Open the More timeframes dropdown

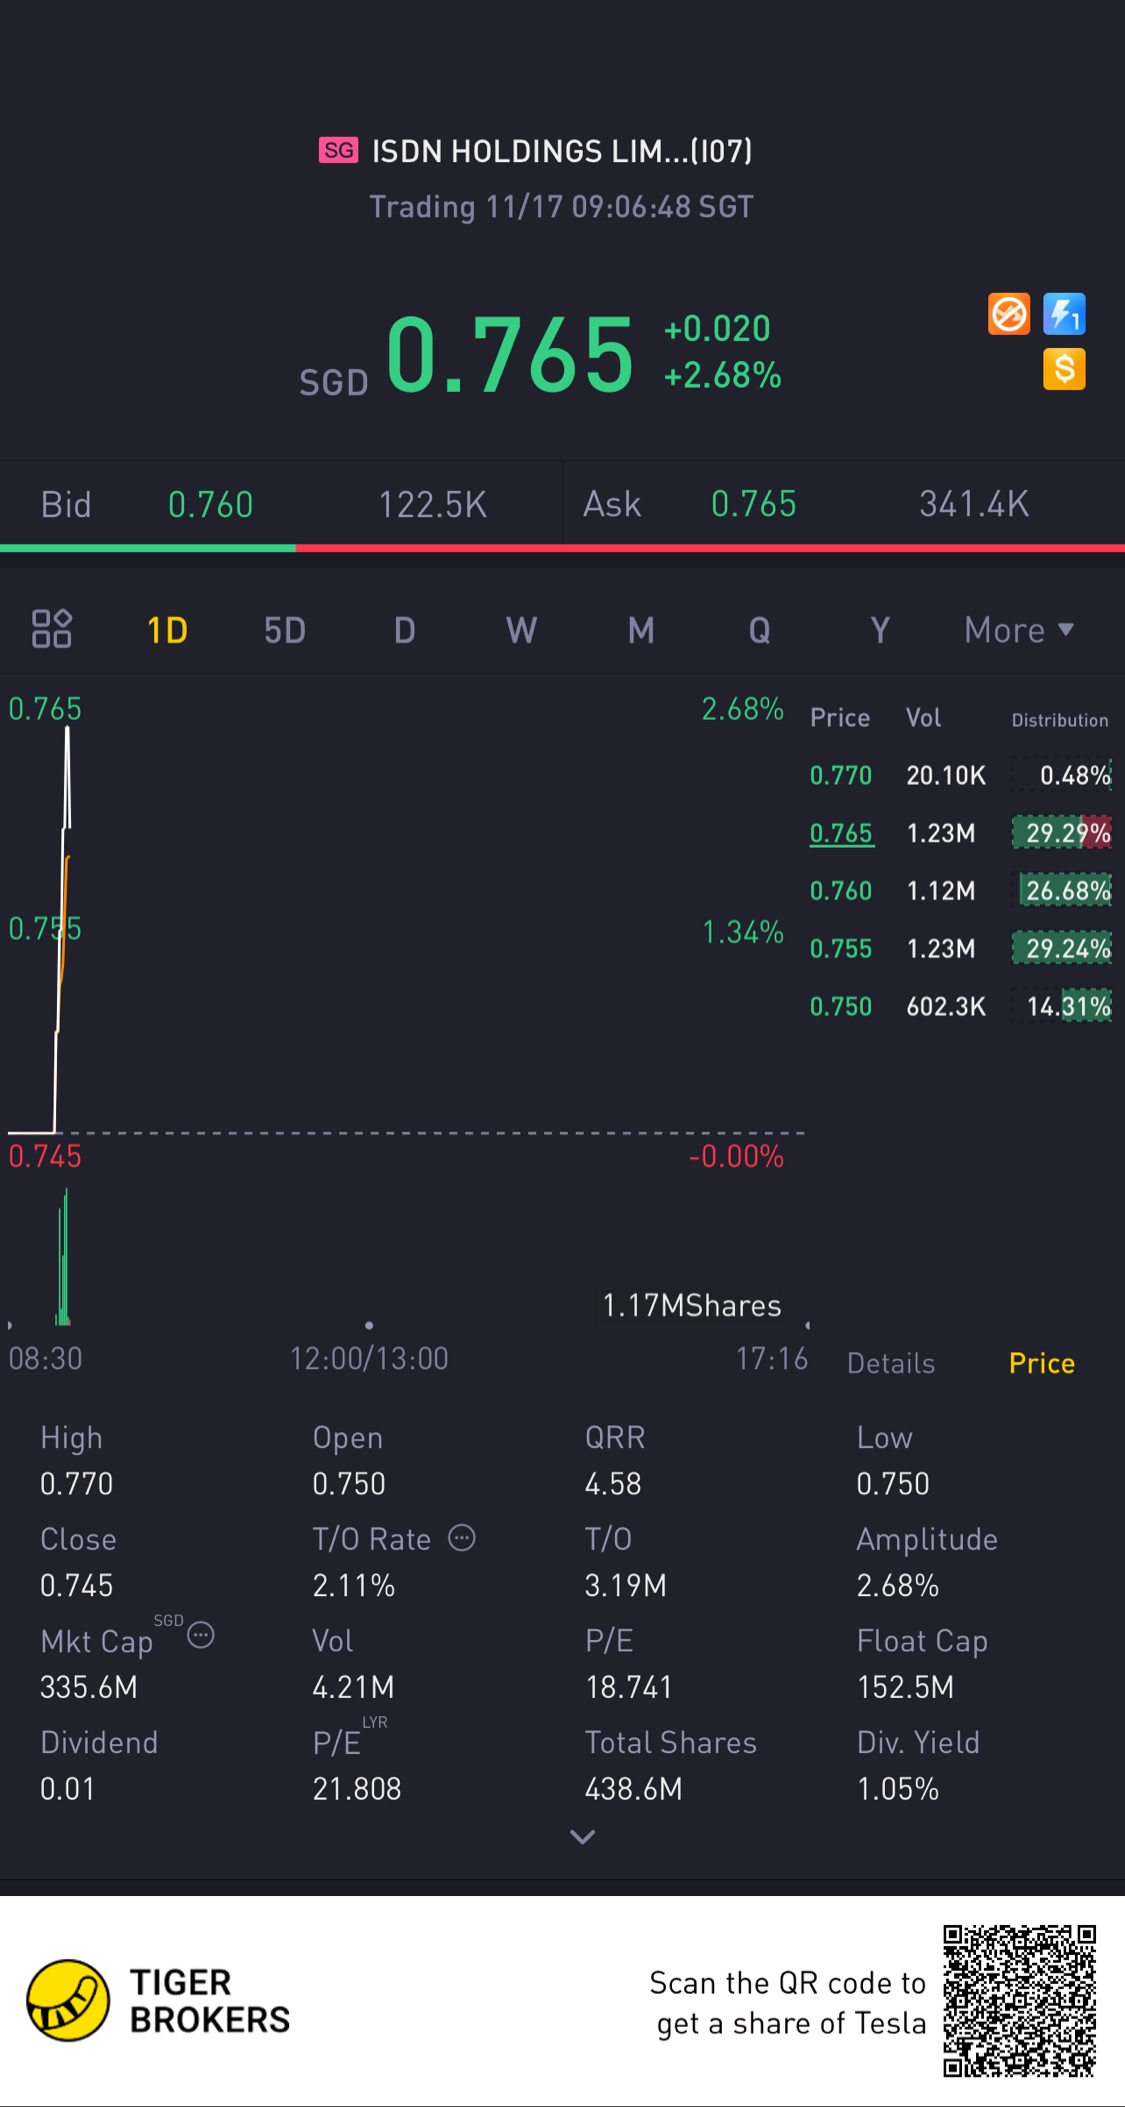(1018, 630)
